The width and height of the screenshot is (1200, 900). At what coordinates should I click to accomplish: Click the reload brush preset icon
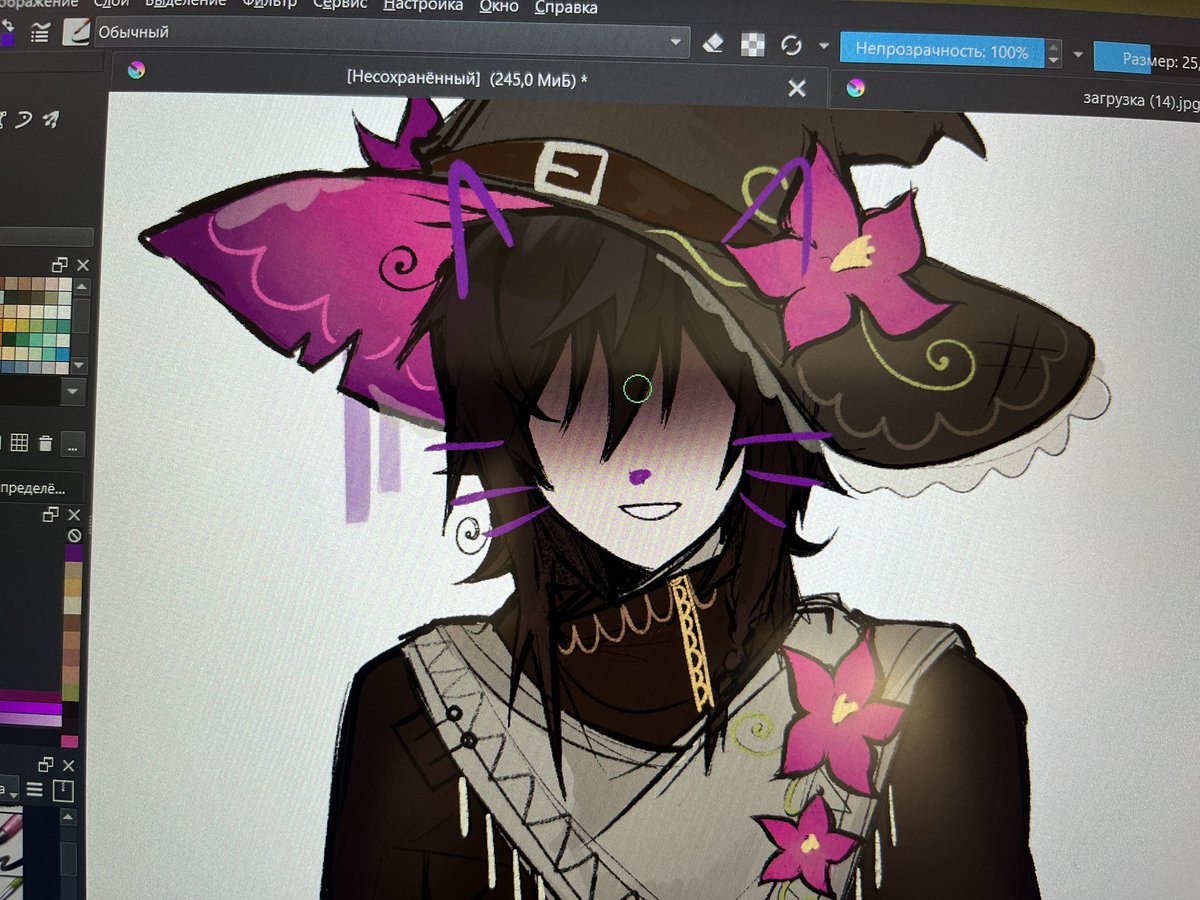click(791, 45)
